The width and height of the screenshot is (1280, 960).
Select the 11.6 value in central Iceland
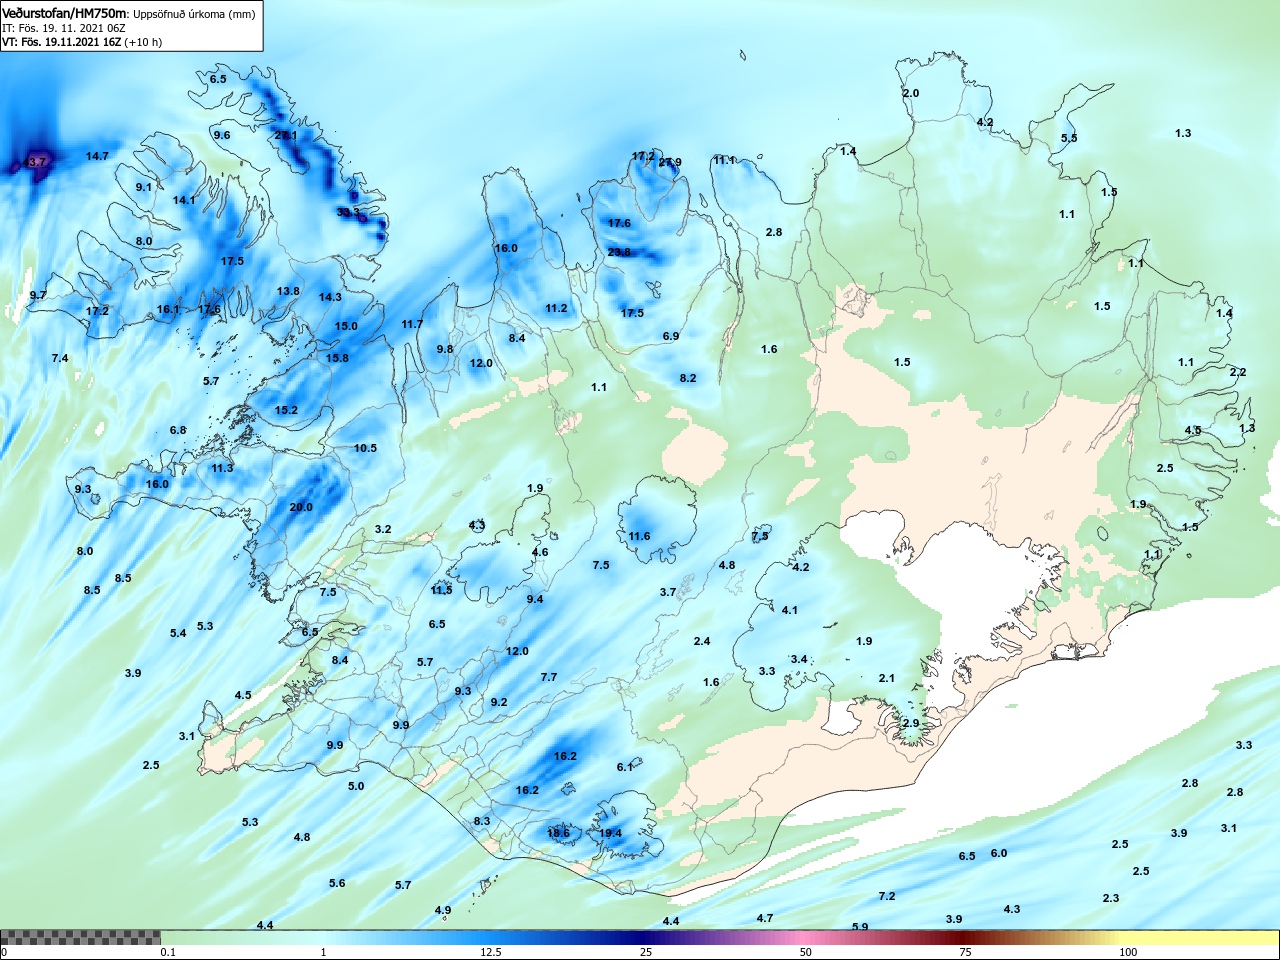[x=639, y=536]
